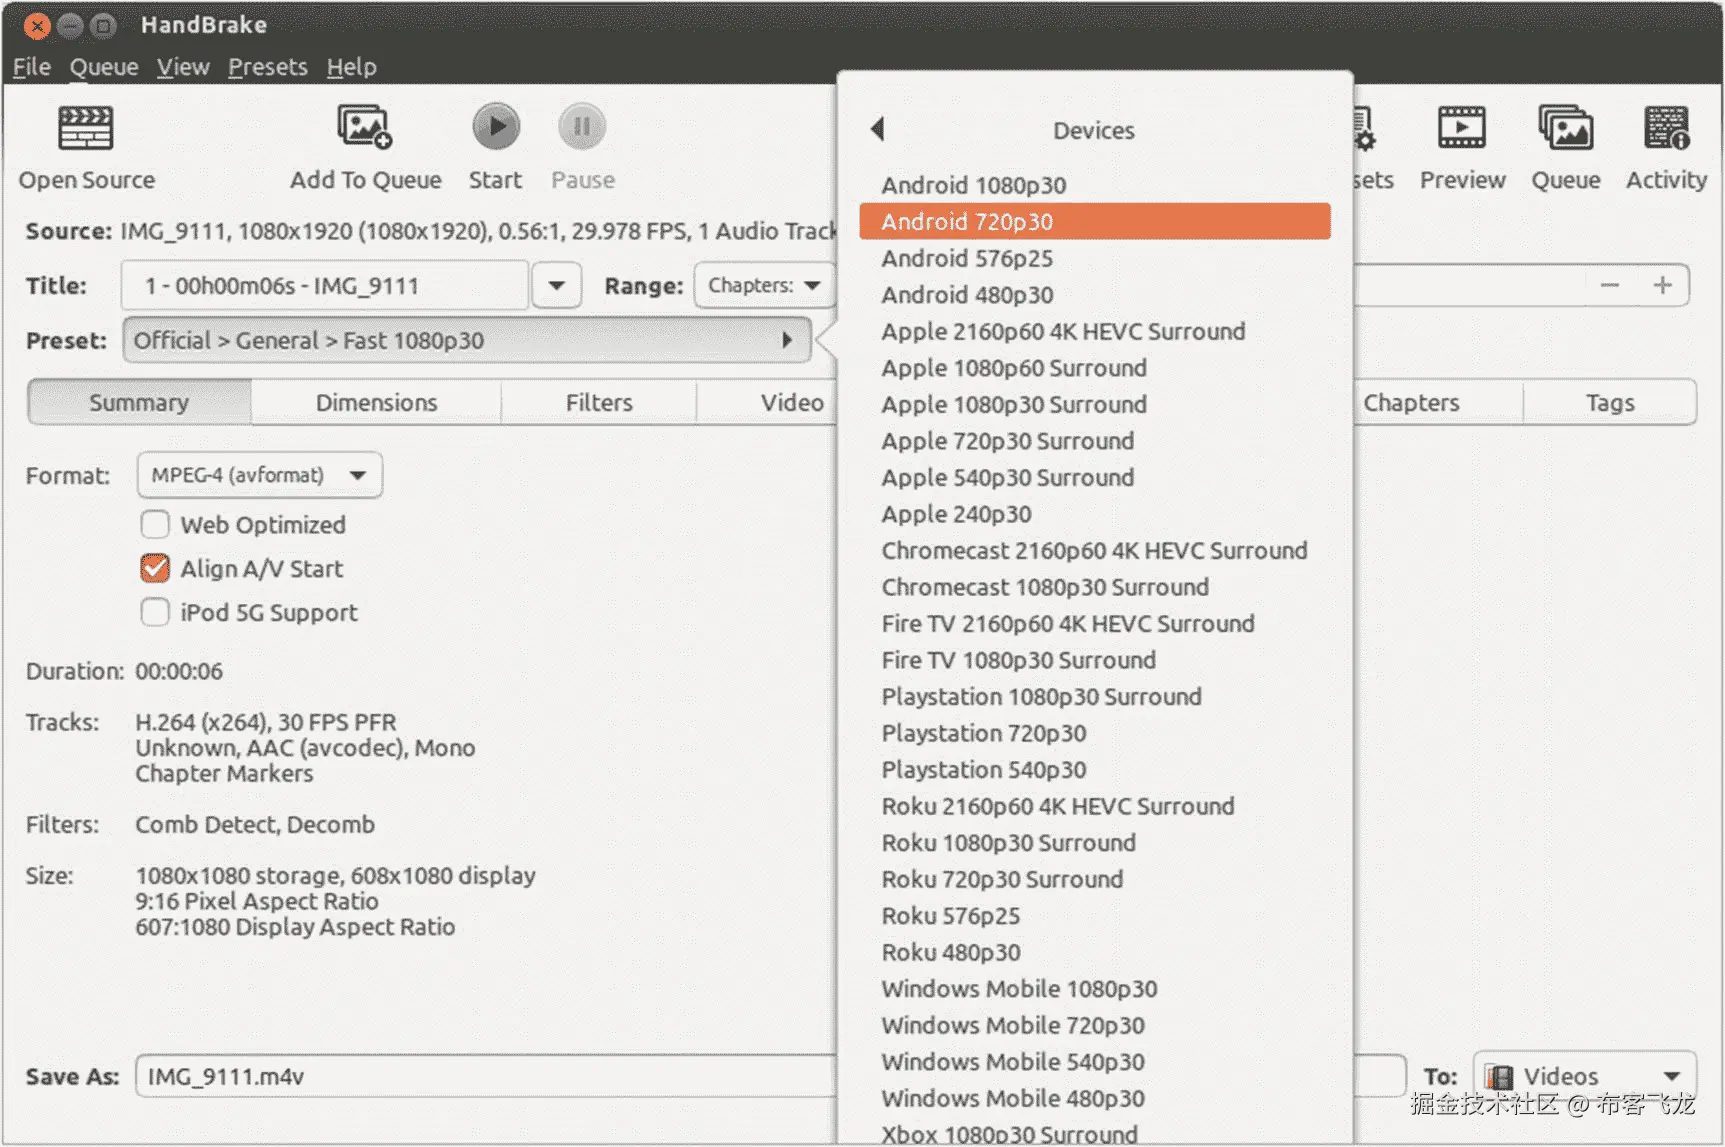Select the Apple 240p30 preset
The height and width of the screenshot is (1147, 1725).
tap(1095, 514)
